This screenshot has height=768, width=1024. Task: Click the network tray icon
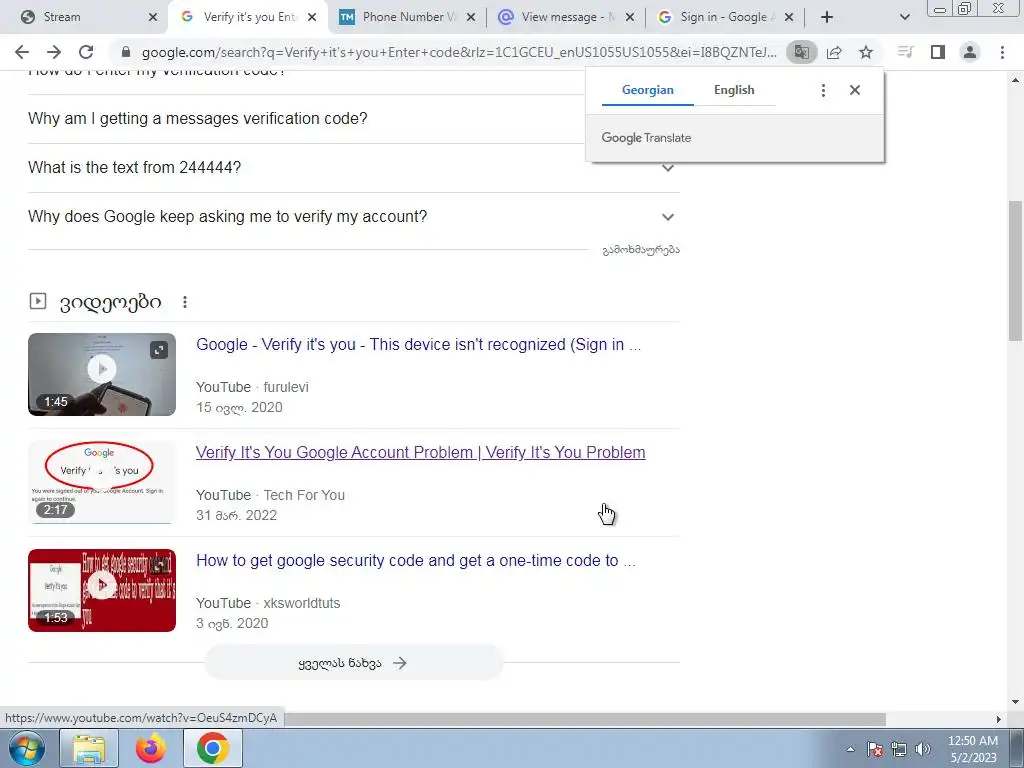(x=899, y=749)
